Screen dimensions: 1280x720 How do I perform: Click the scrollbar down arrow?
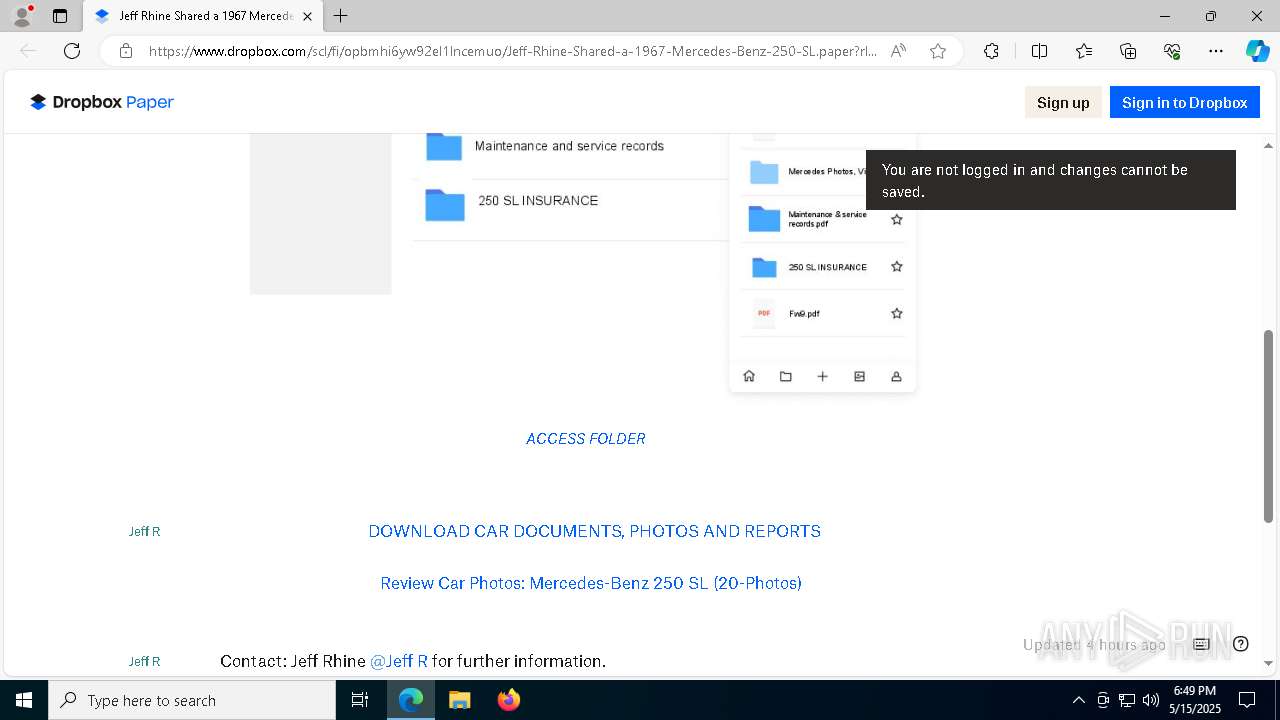pos(1269,662)
